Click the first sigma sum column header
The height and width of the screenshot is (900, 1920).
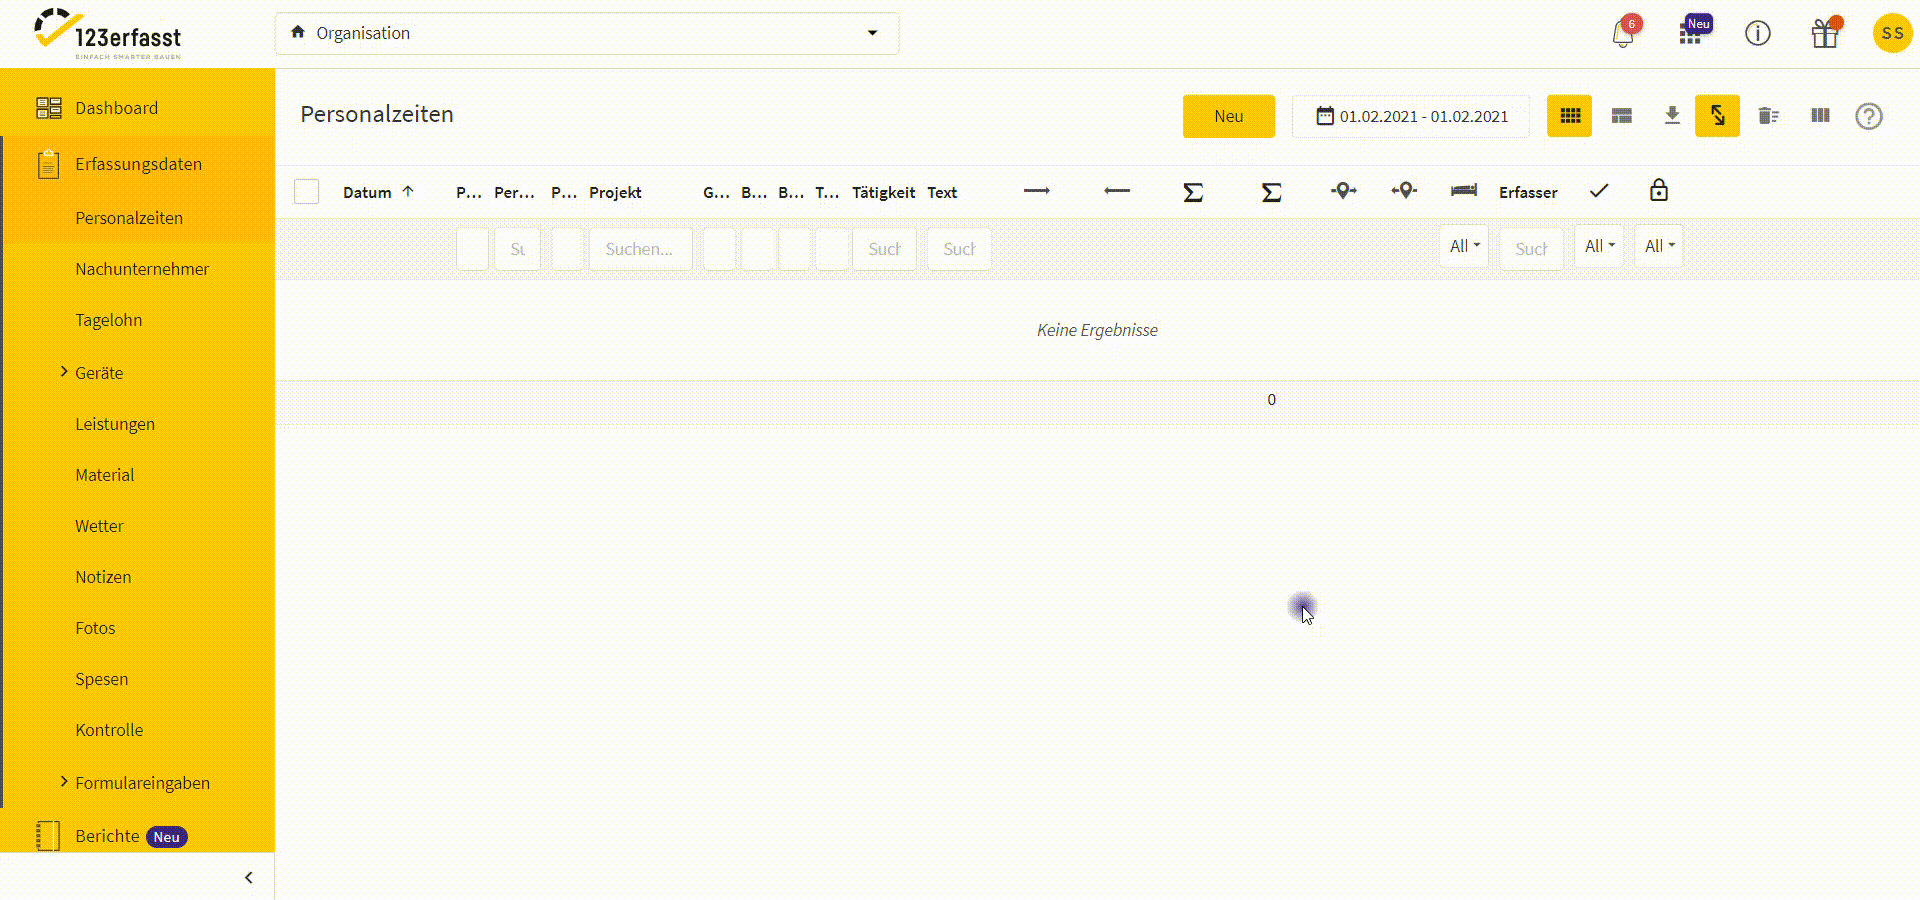(x=1193, y=192)
